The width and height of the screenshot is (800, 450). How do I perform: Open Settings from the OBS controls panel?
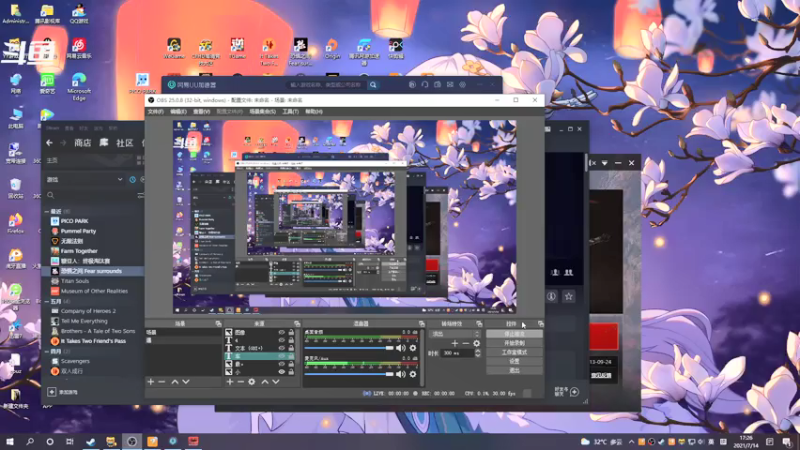click(x=514, y=361)
